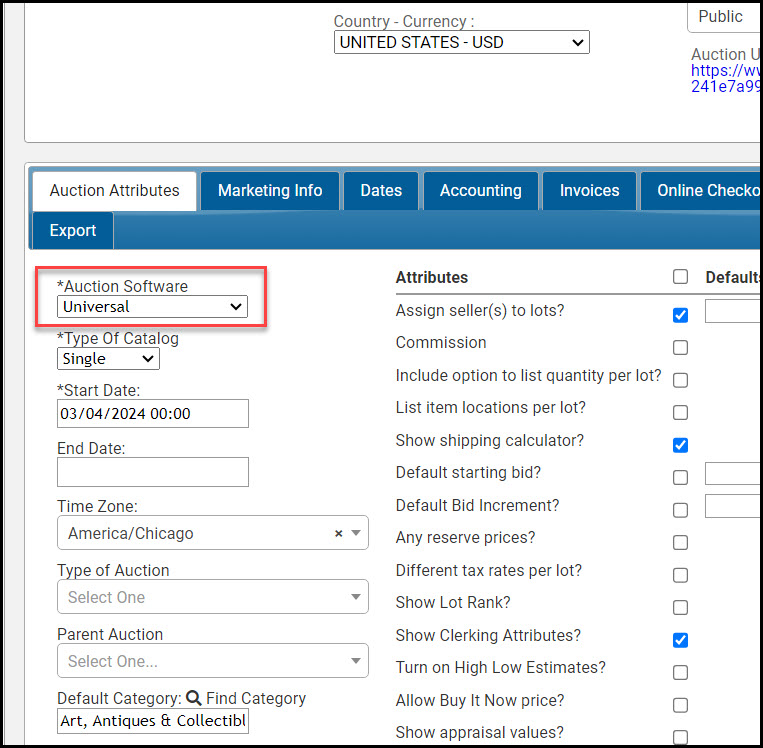Viewport: 763px width, 748px height.
Task: Tick the Allow Buy It Now price box
Action: tap(680, 705)
